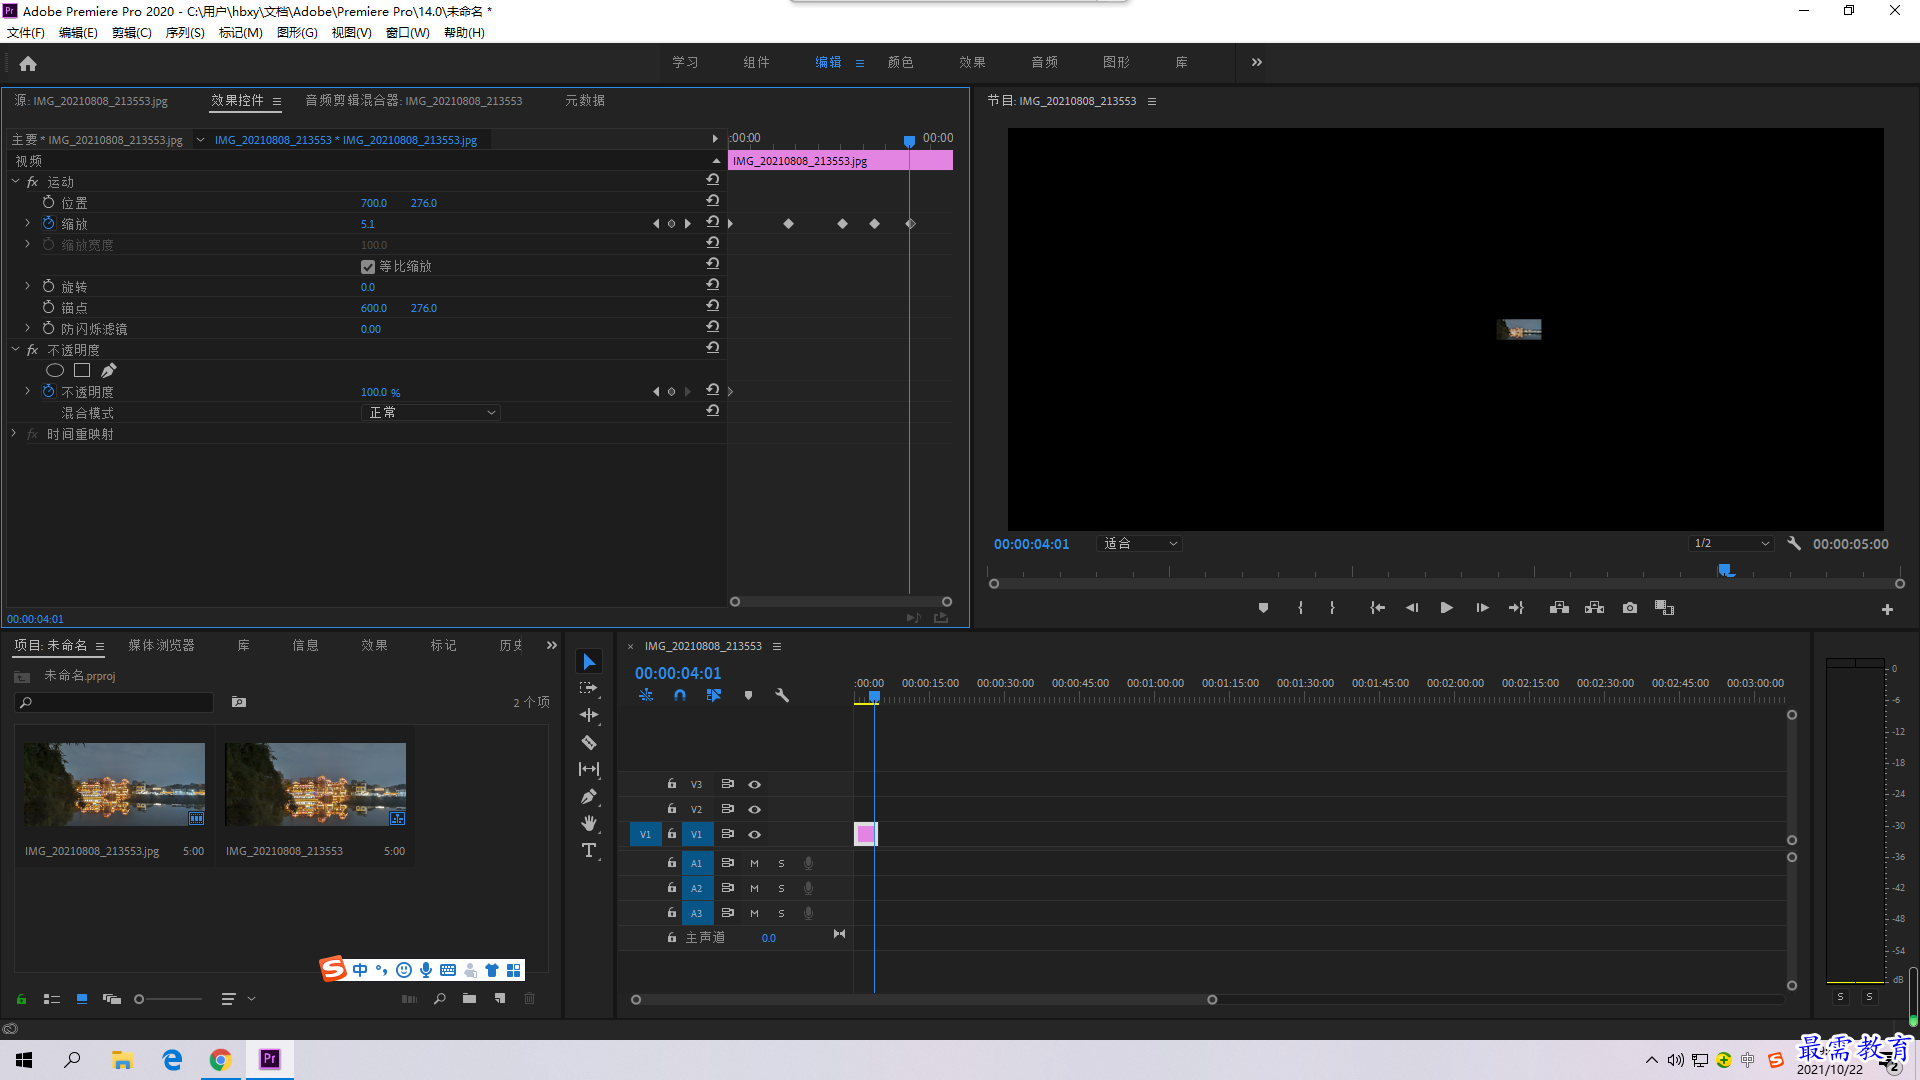Open blend mode dropdown
The height and width of the screenshot is (1080, 1920).
coord(430,412)
